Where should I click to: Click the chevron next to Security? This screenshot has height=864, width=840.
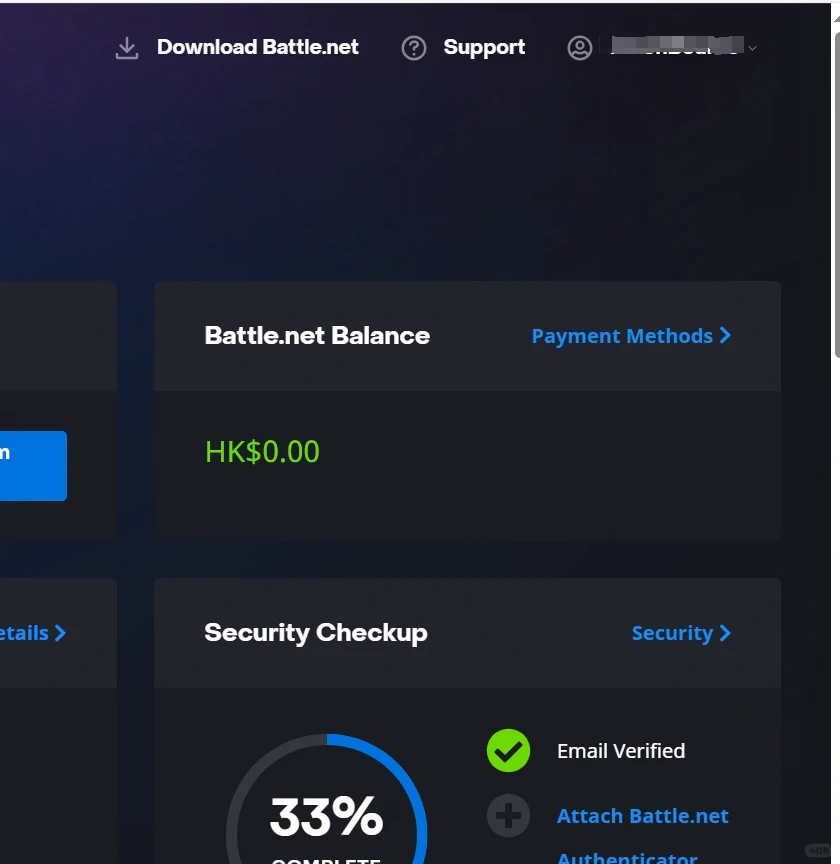pyautogui.click(x=725, y=633)
